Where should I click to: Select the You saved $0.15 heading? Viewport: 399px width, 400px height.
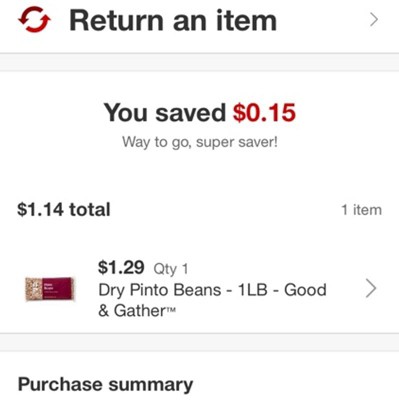[x=200, y=113]
